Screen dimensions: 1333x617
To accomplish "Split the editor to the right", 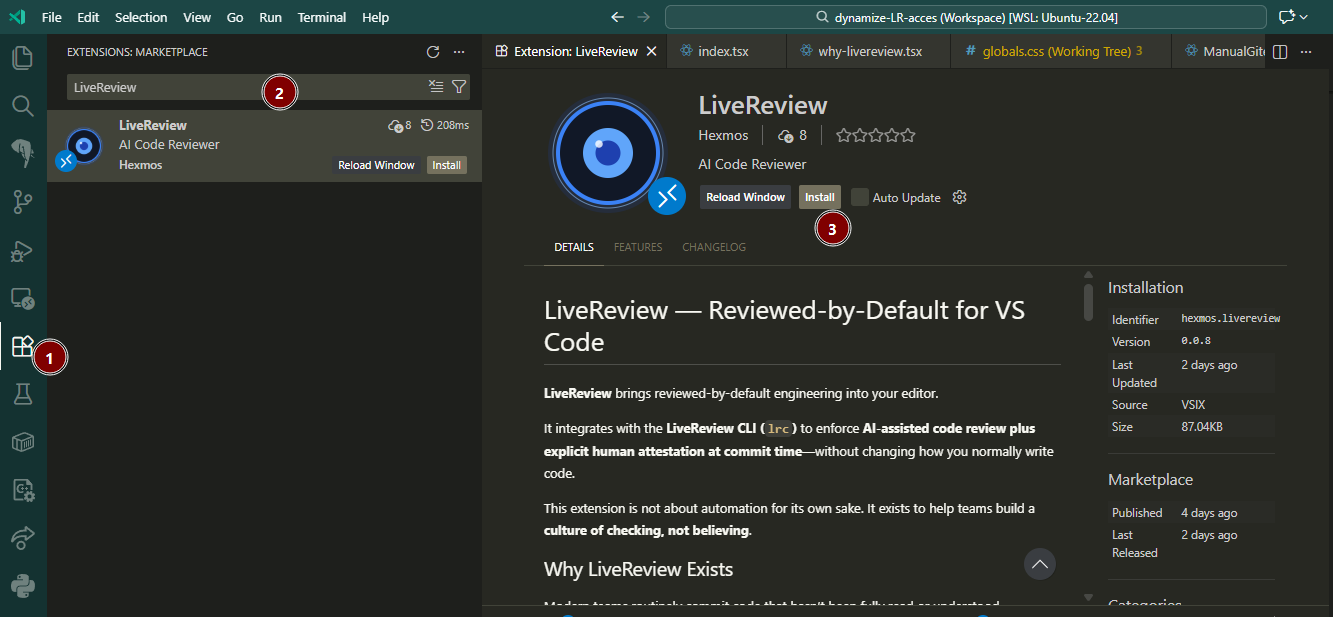I will pos(1280,52).
